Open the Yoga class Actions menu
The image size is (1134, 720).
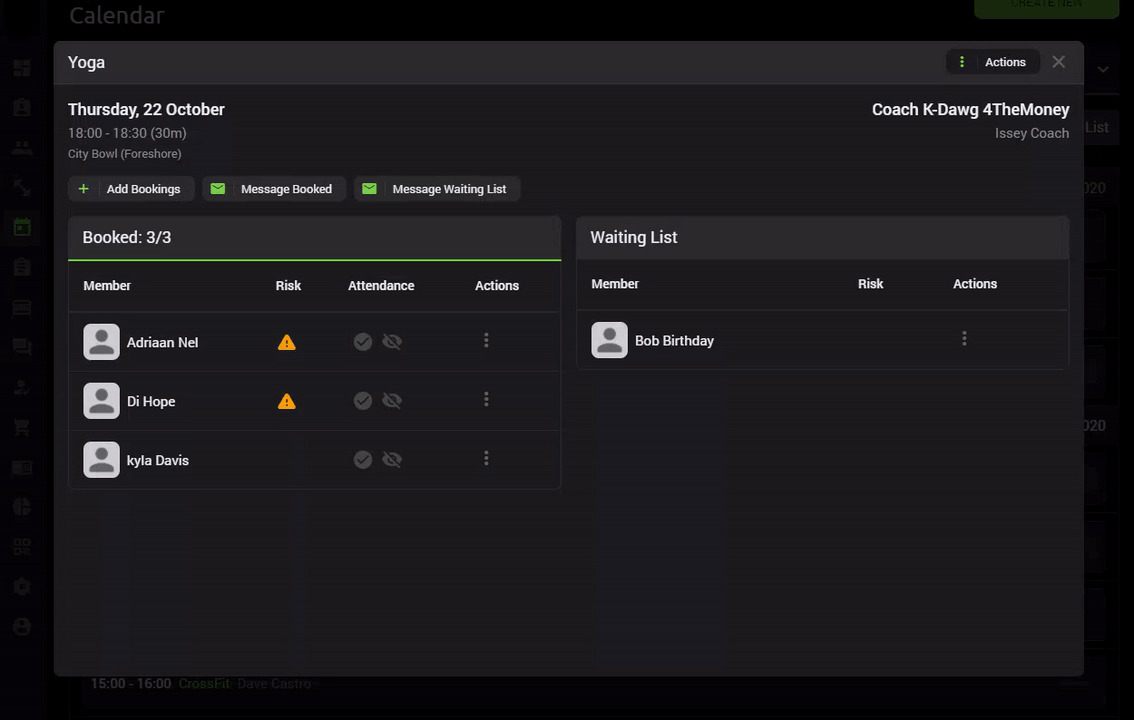tap(992, 62)
